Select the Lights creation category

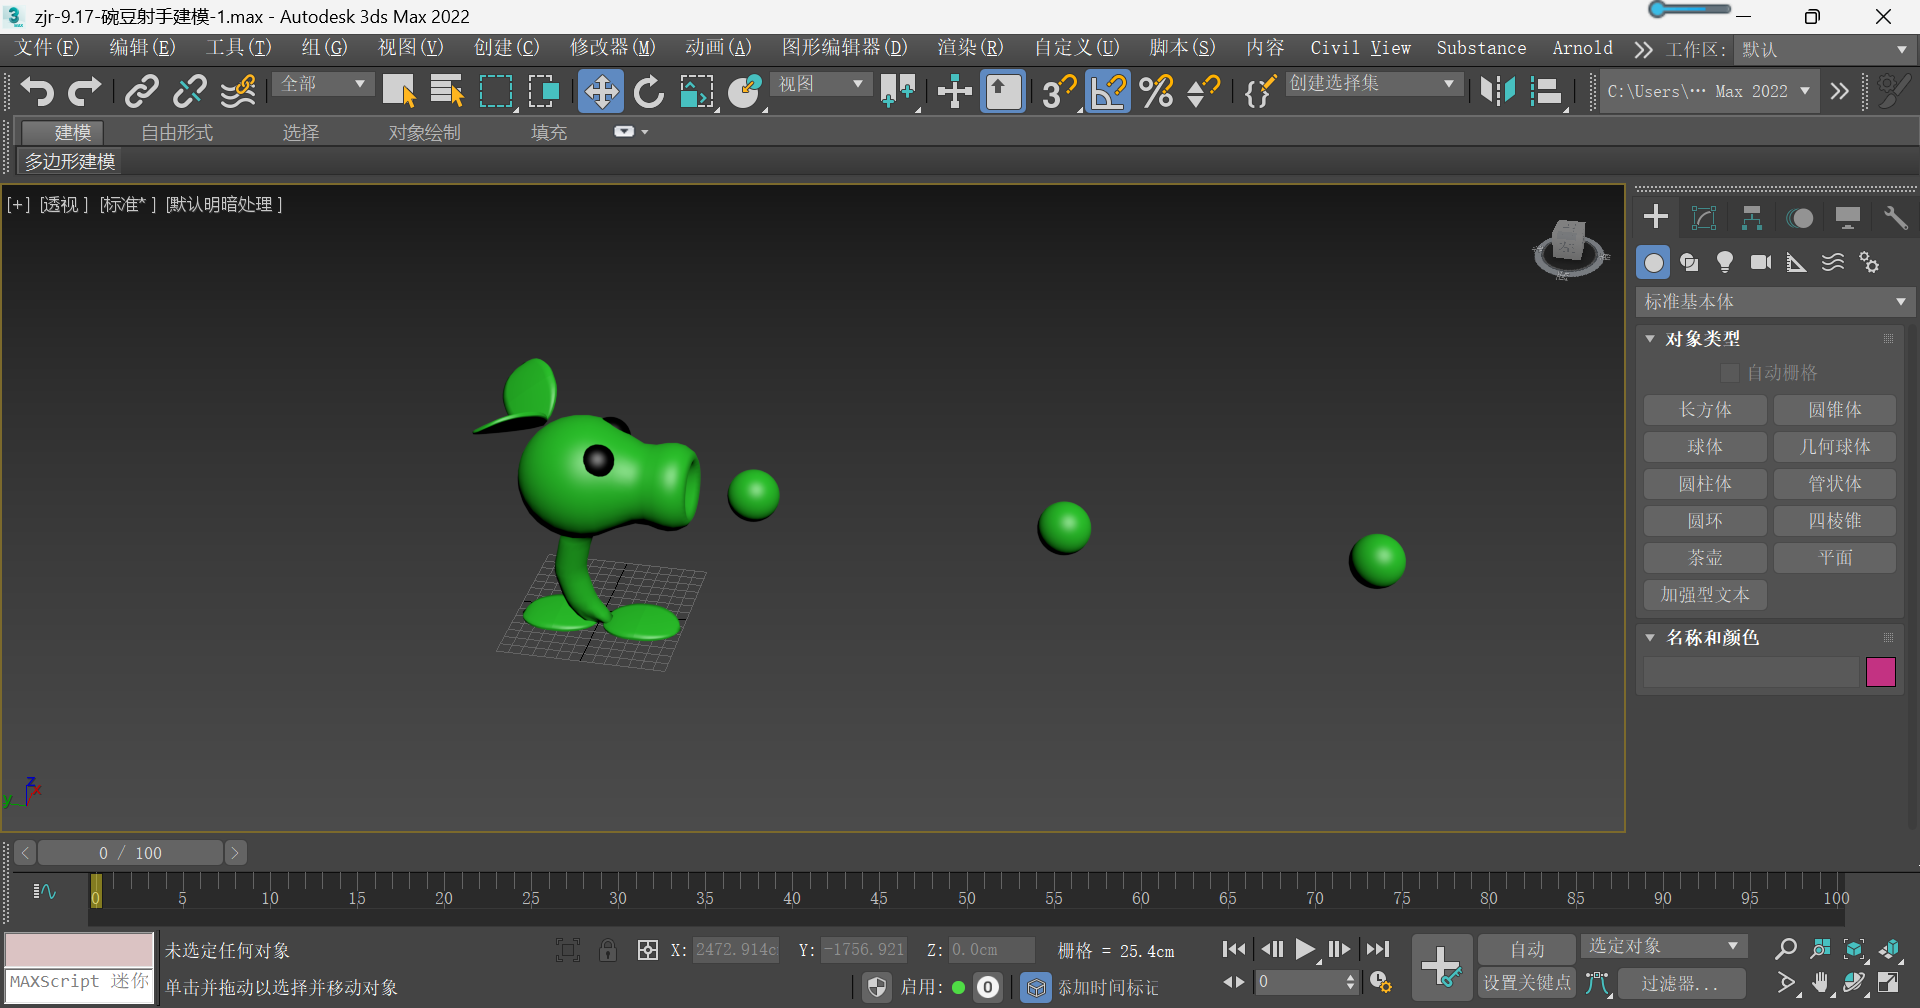click(1725, 262)
